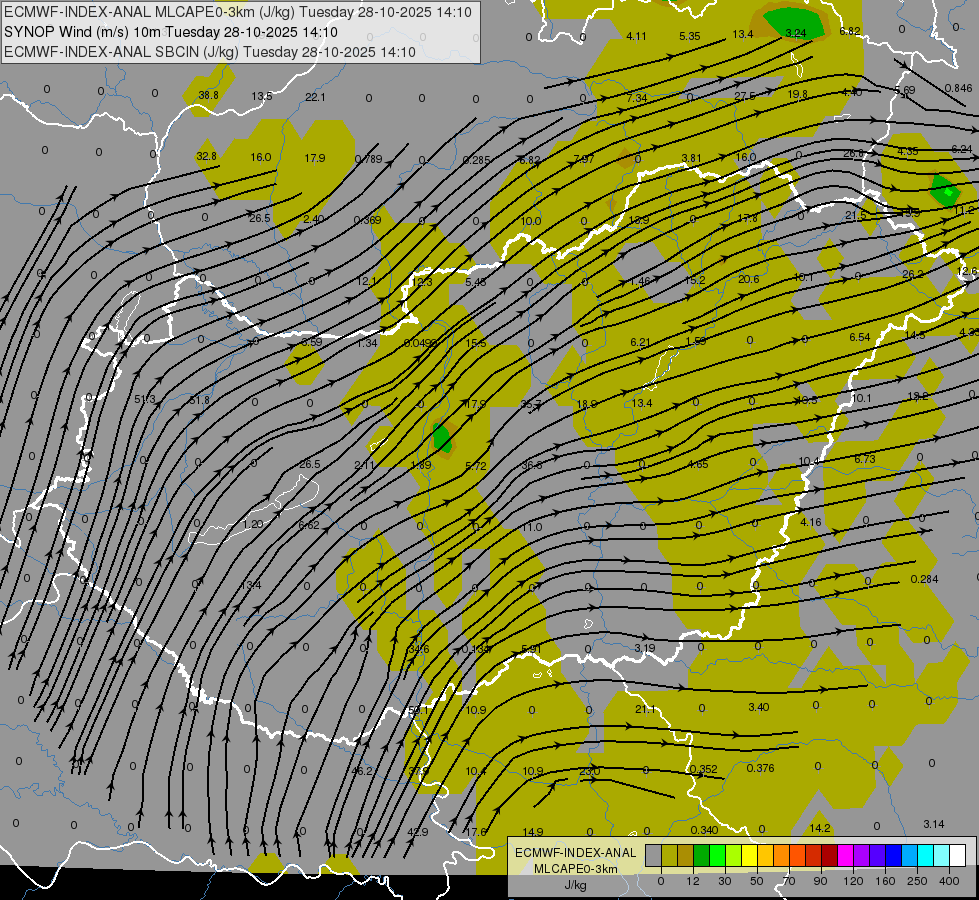The height and width of the screenshot is (900, 979).
Task: Select the magenta legend swatch
Action: [845, 855]
